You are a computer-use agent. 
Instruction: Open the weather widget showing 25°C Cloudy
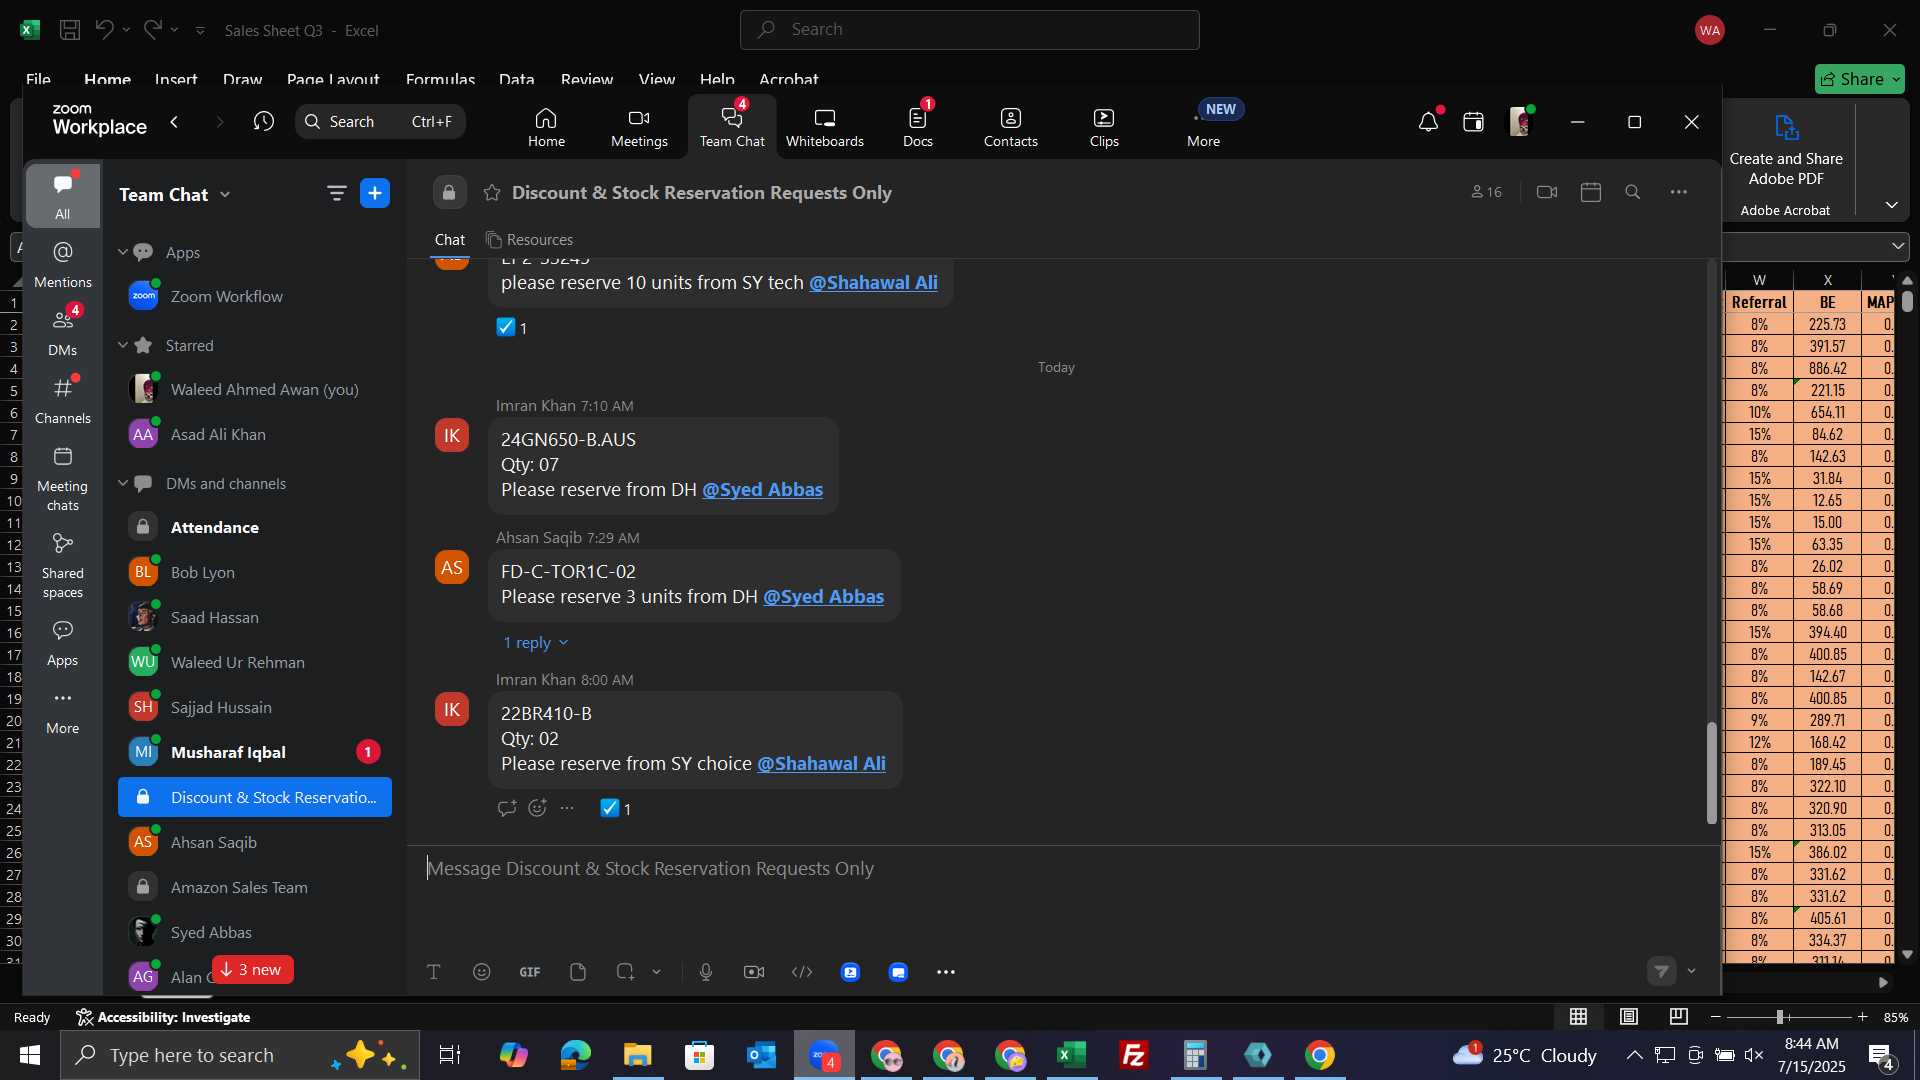[1525, 1056]
